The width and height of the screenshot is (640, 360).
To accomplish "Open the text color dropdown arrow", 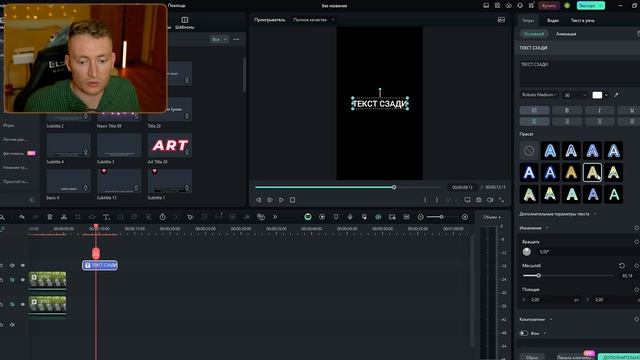I will (607, 95).
